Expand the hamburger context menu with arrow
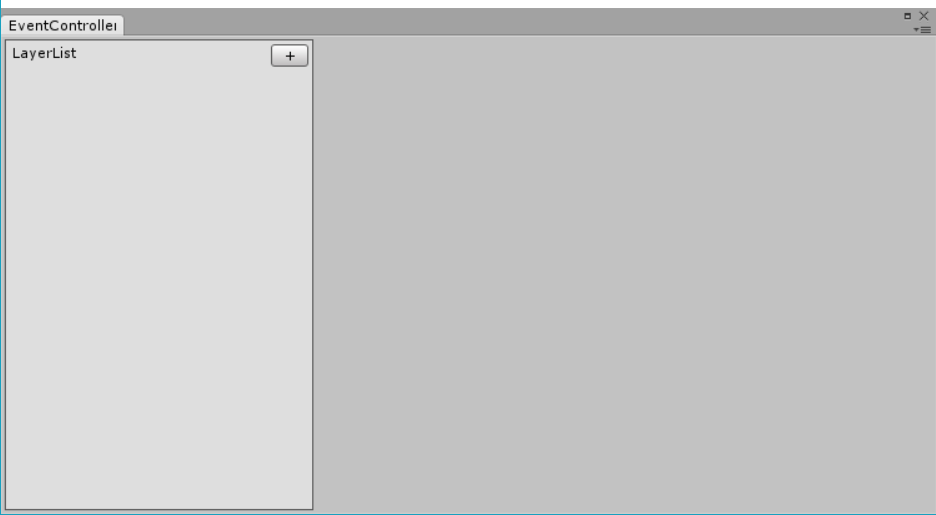936x515 pixels. coord(922,30)
